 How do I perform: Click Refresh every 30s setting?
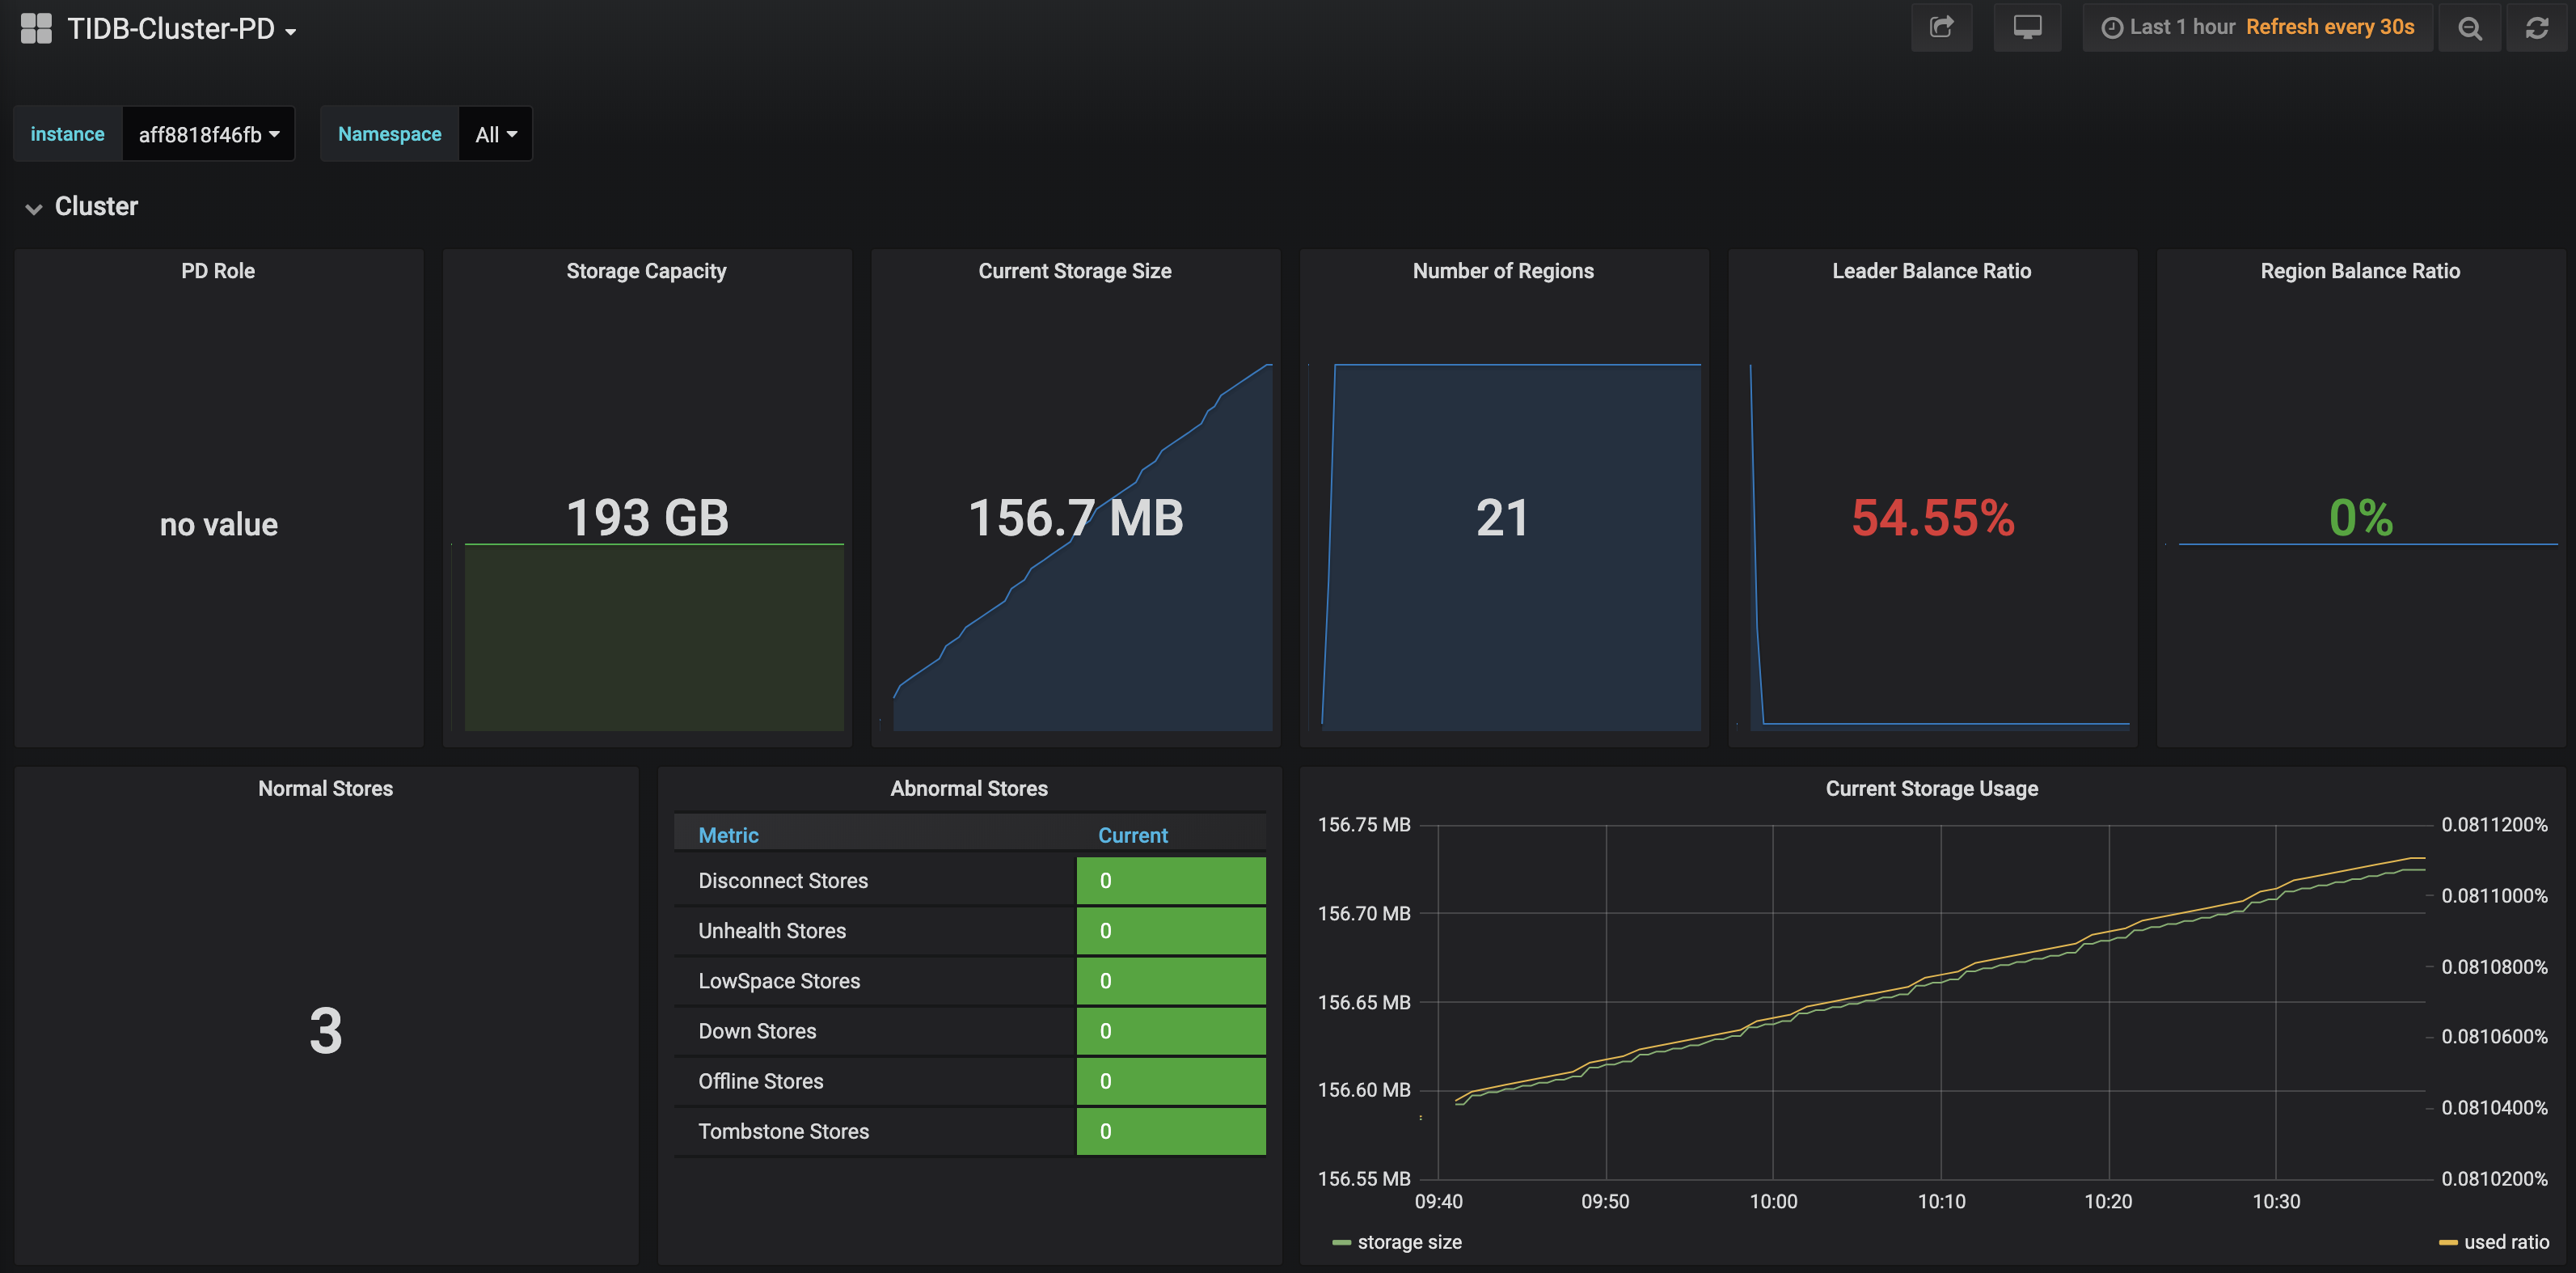(x=2330, y=27)
